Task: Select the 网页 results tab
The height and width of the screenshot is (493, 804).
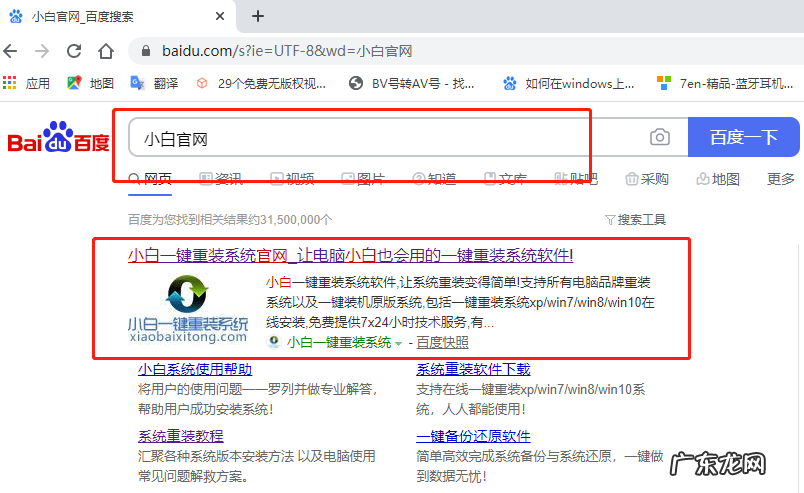Action: tap(150, 179)
